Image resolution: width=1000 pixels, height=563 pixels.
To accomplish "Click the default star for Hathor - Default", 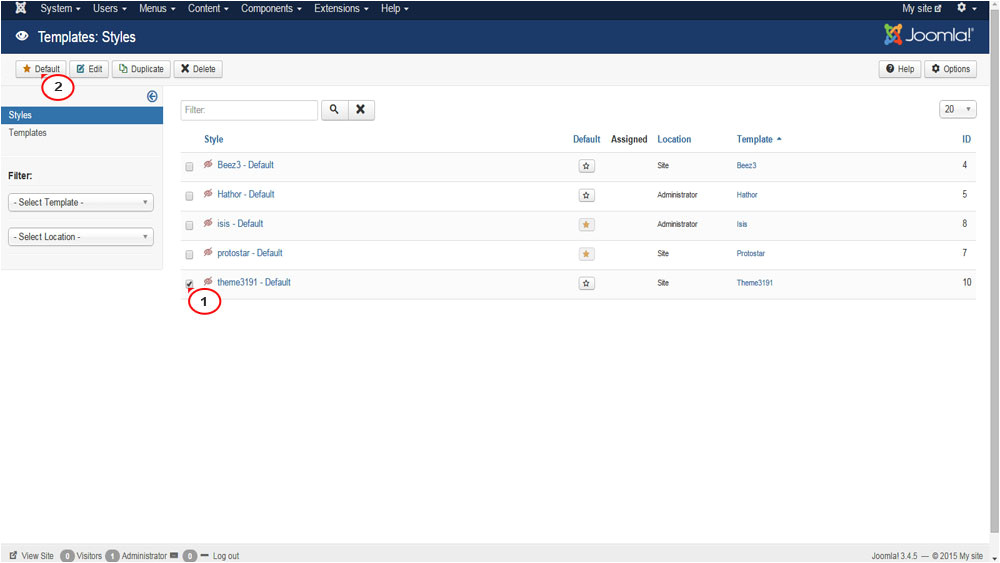I will click(x=586, y=195).
